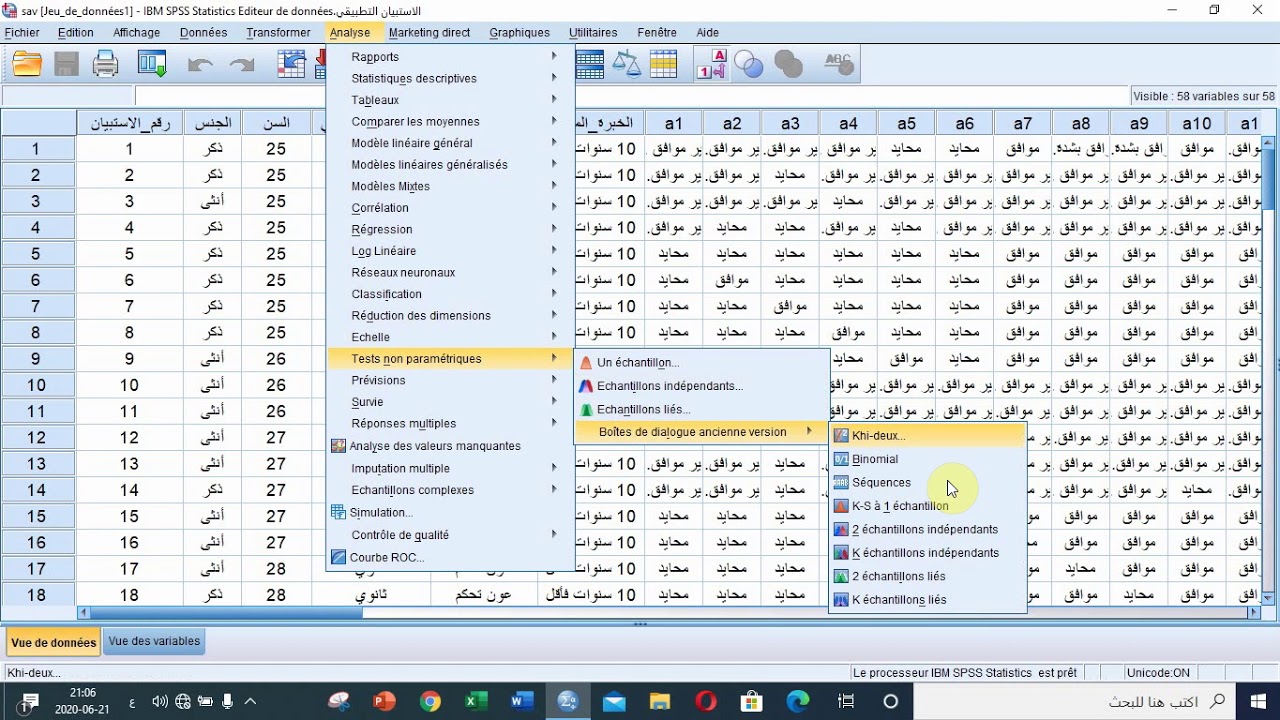The height and width of the screenshot is (720, 1280).
Task: Open the Utilitaires menu
Action: pos(593,33)
